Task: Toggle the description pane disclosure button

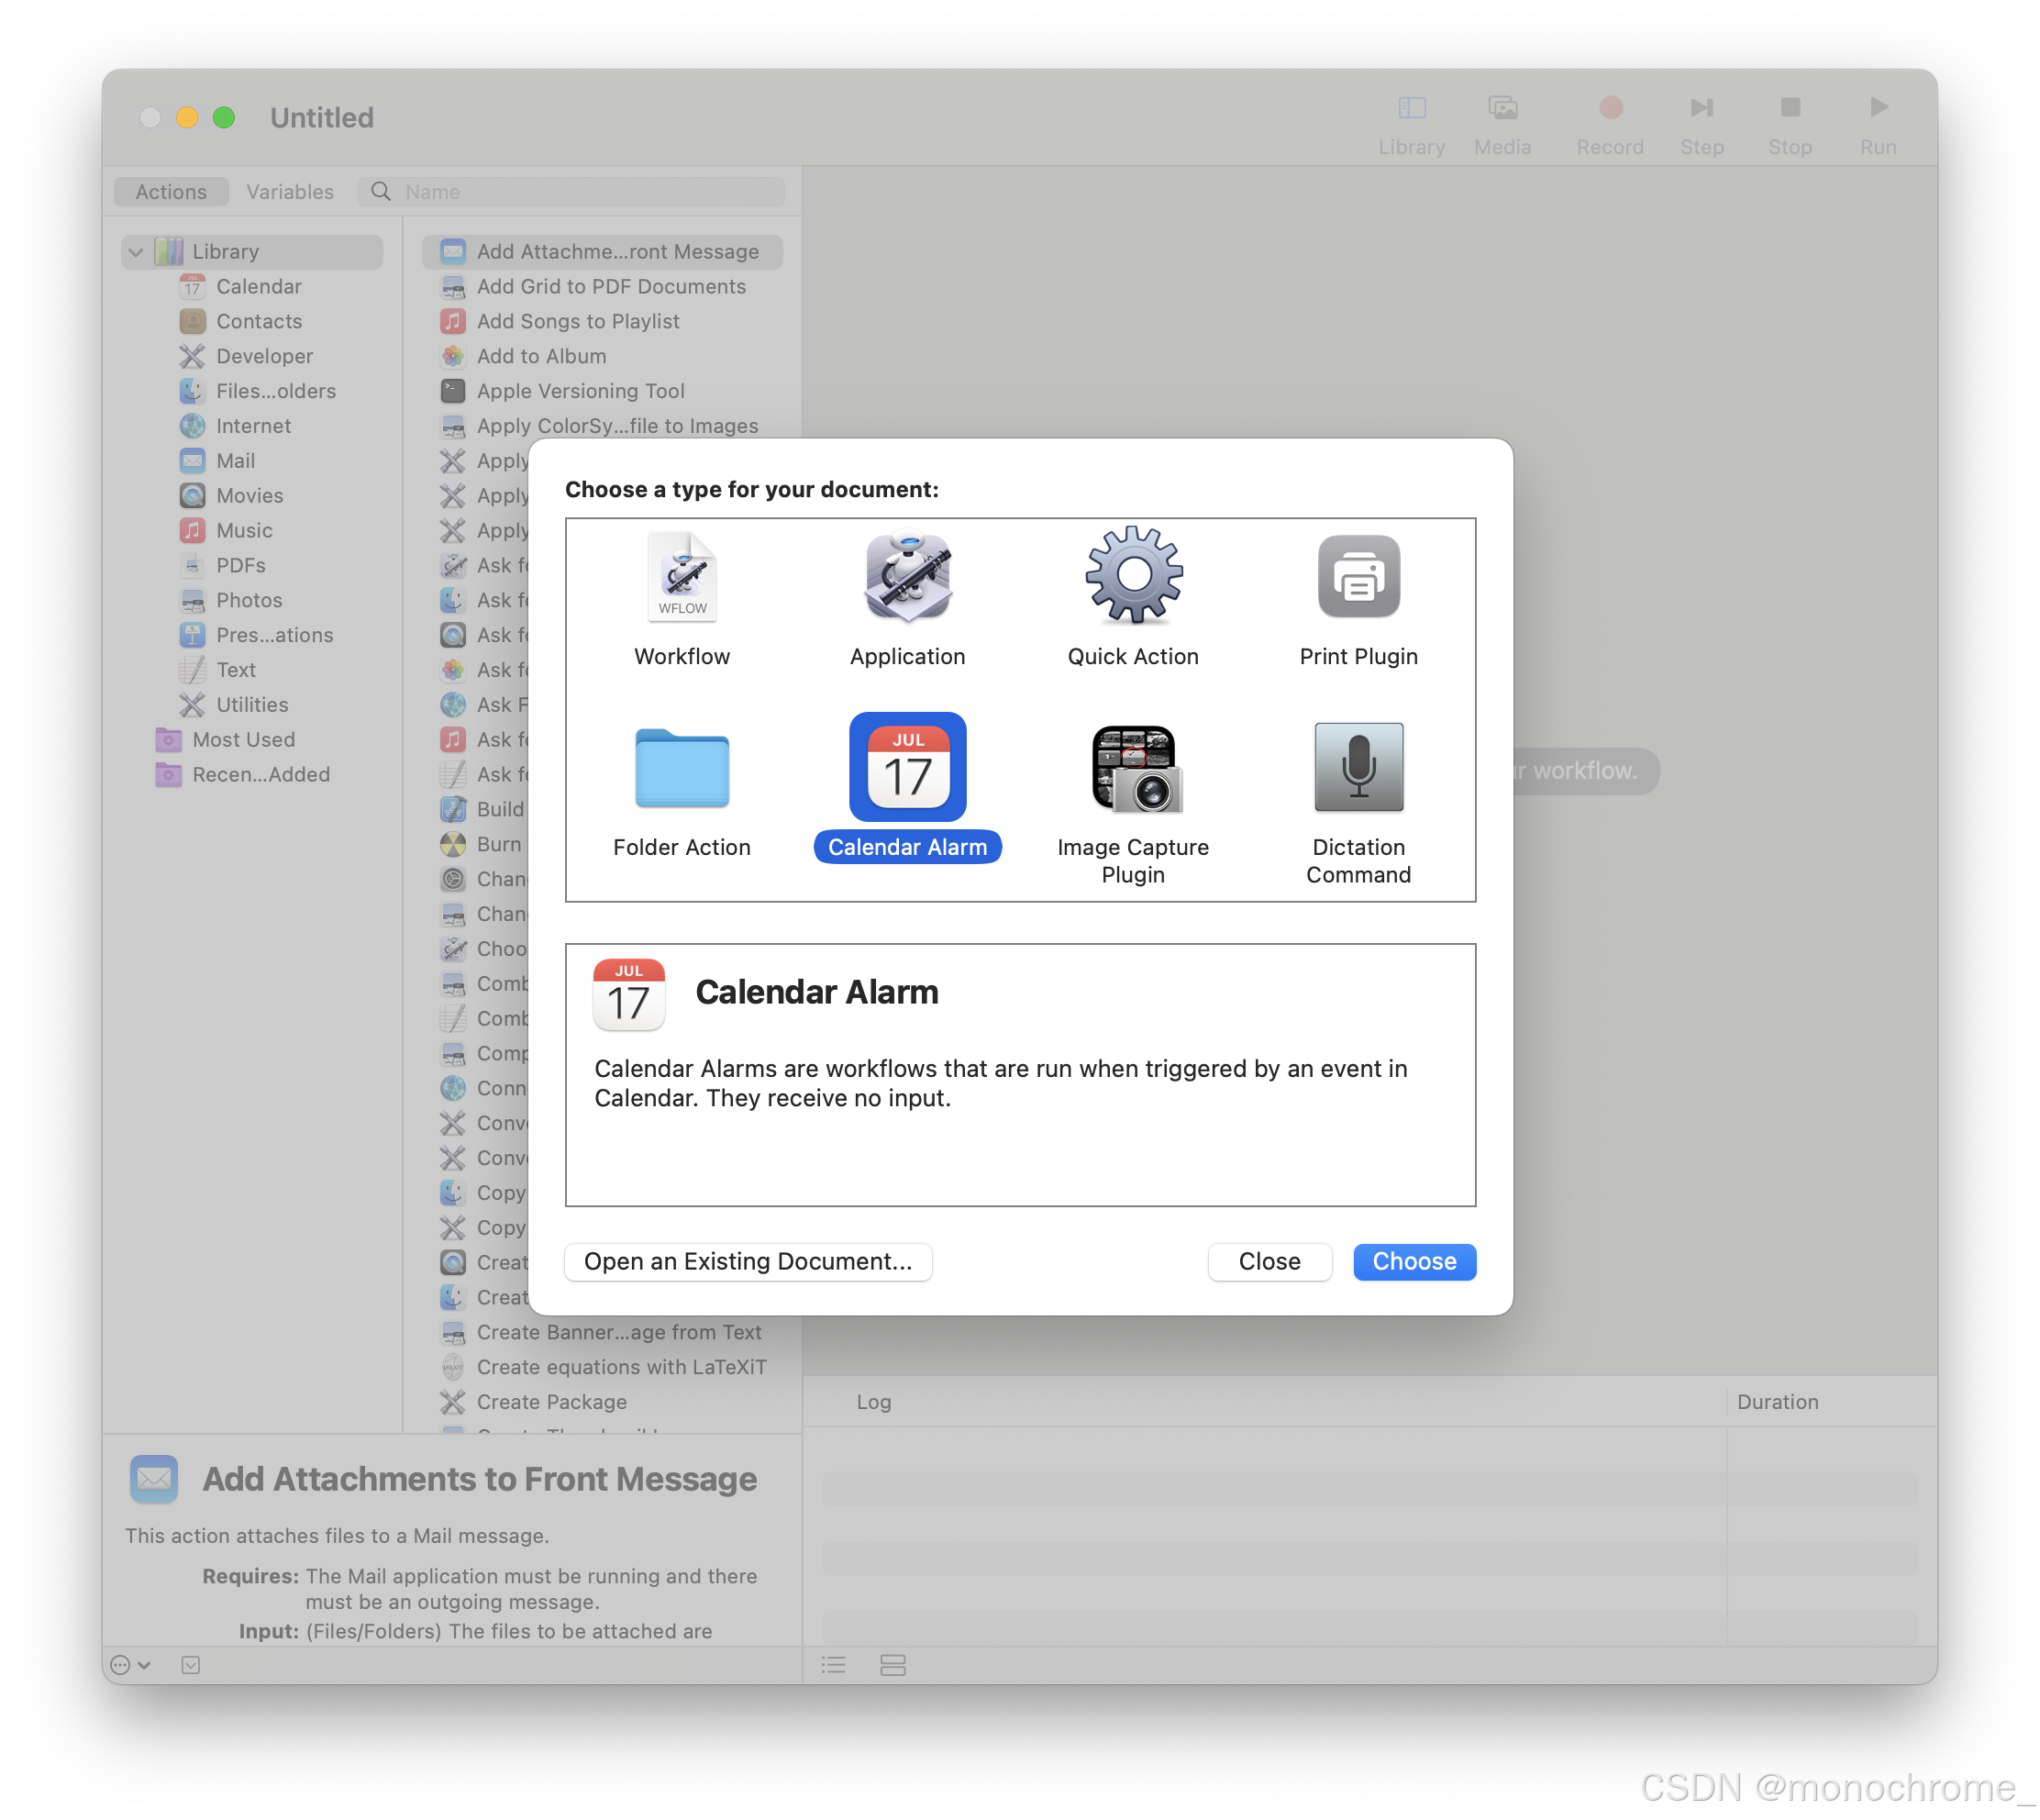Action: 190,1665
